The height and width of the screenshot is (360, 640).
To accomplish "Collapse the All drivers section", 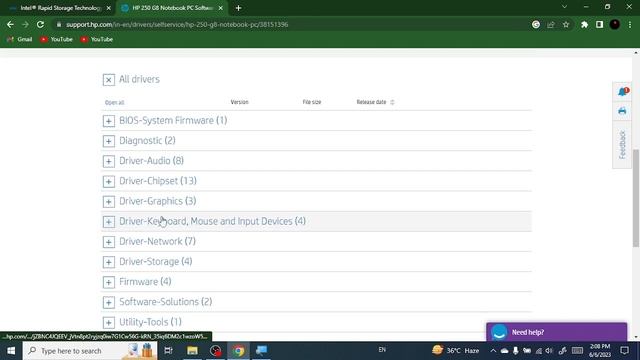I will (109, 80).
